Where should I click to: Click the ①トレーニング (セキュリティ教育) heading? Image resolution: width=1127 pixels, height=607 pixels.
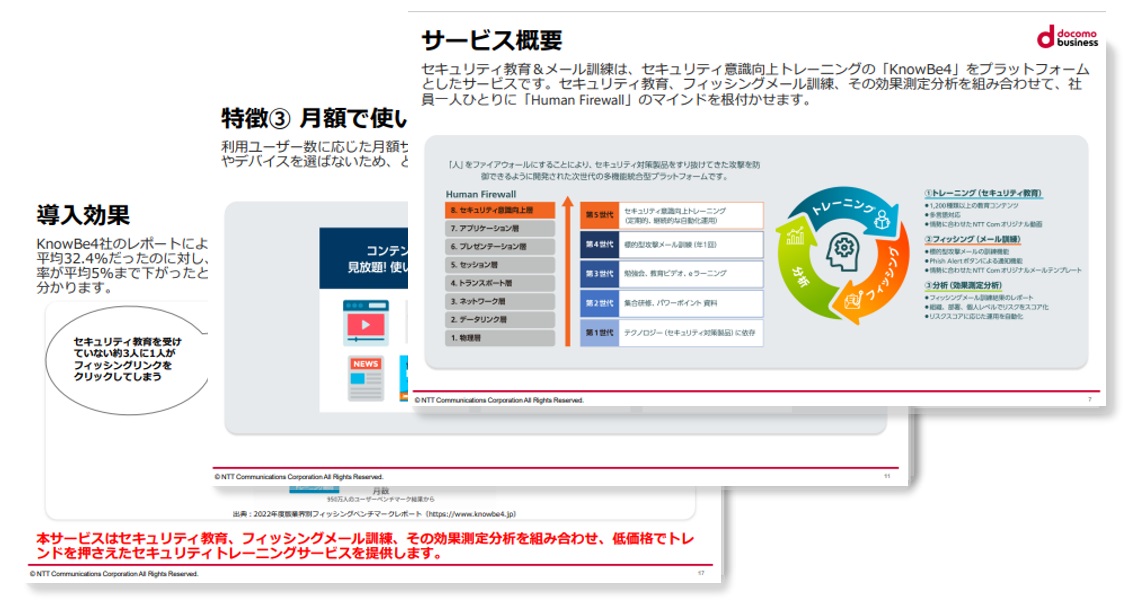pyautogui.click(x=983, y=193)
